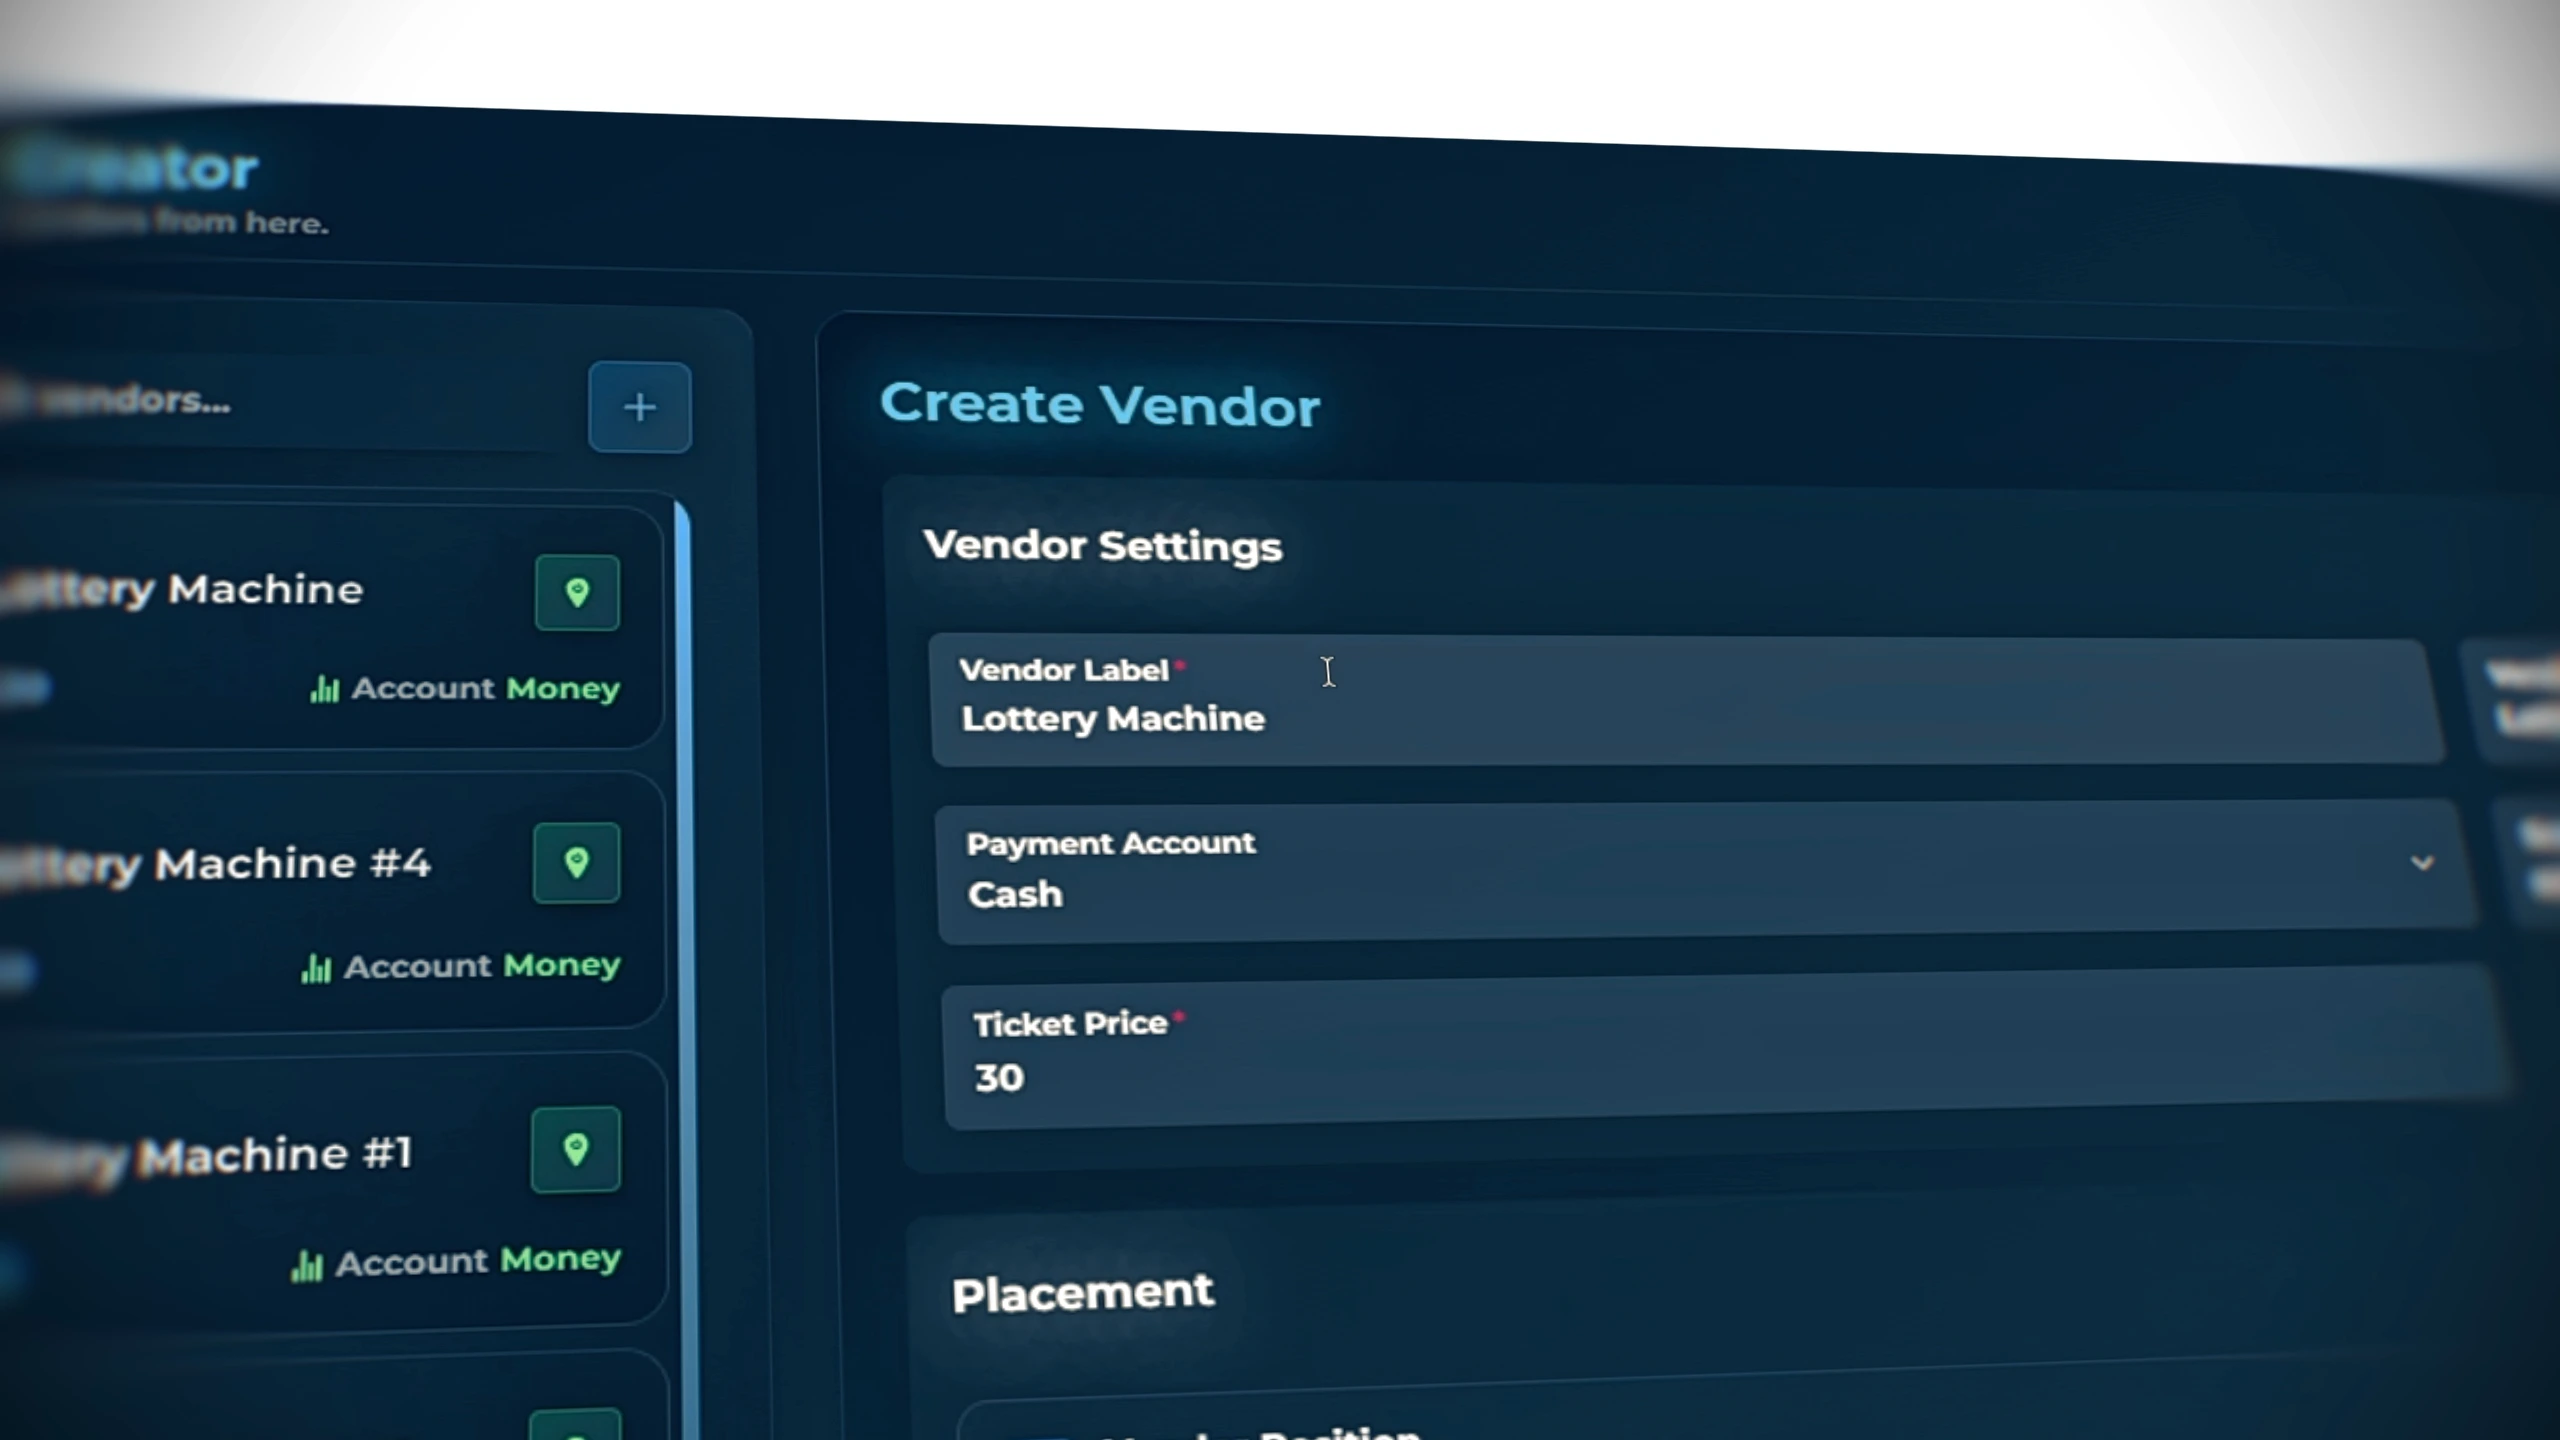
Task: Open the Payment Account dropdown chevron
Action: (x=2421, y=862)
